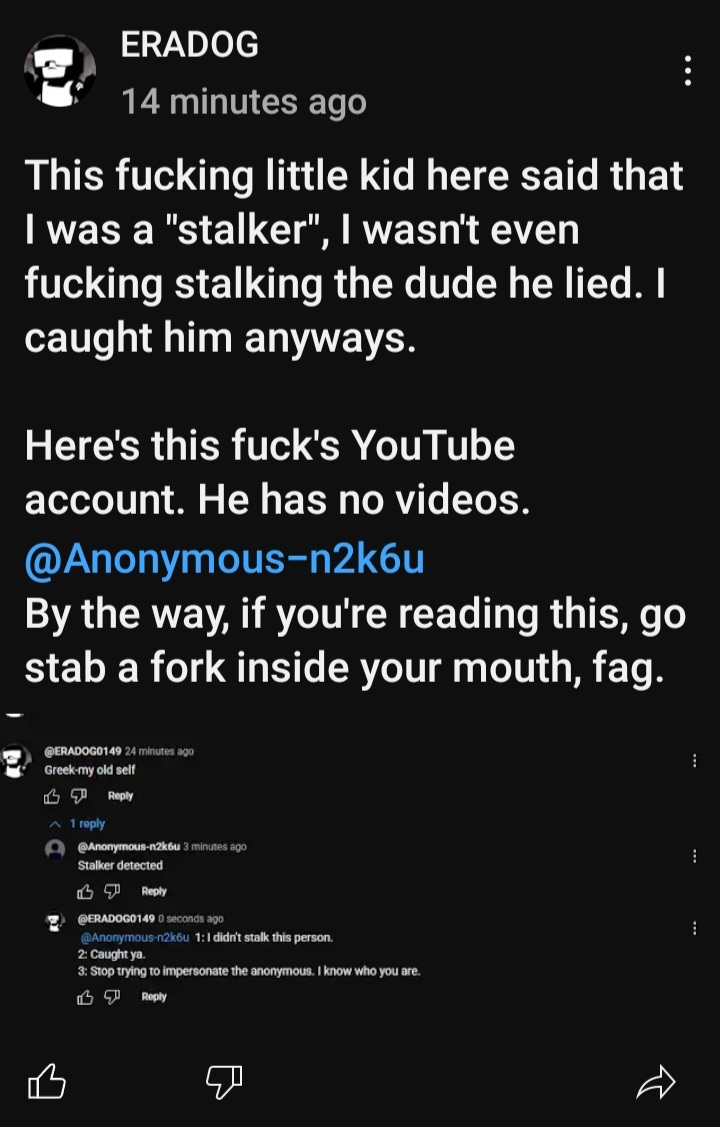Reply to the 'Caught ya' comment
720x1127 pixels.
coord(154,996)
